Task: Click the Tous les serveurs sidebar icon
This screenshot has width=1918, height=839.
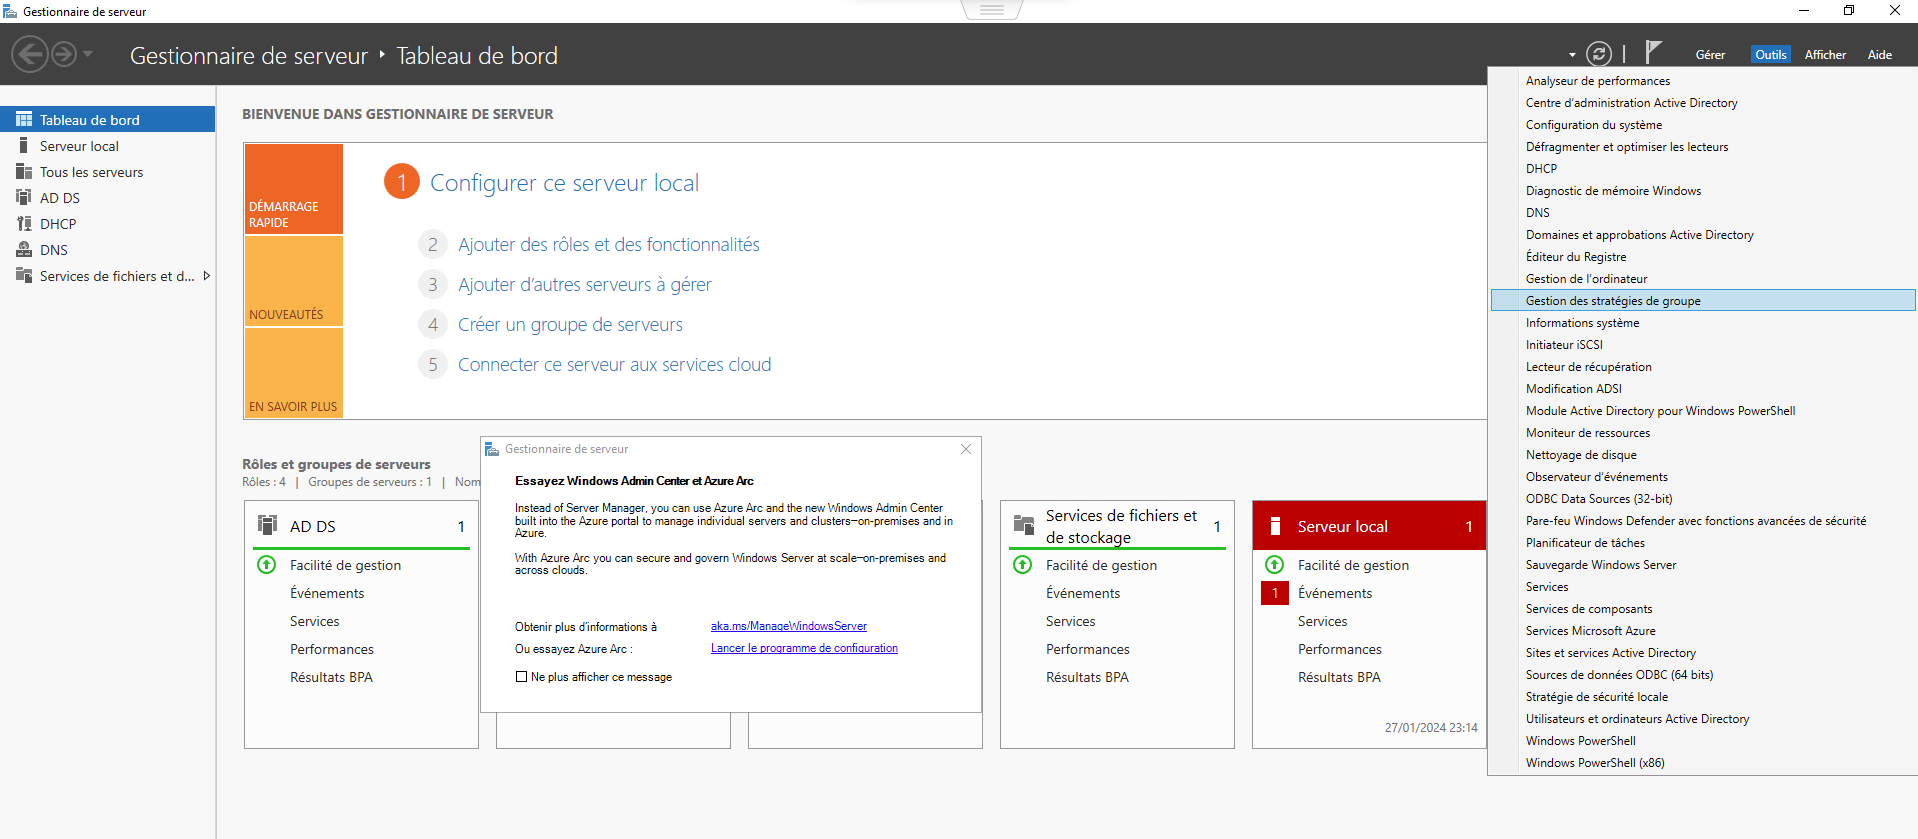Action: (24, 172)
